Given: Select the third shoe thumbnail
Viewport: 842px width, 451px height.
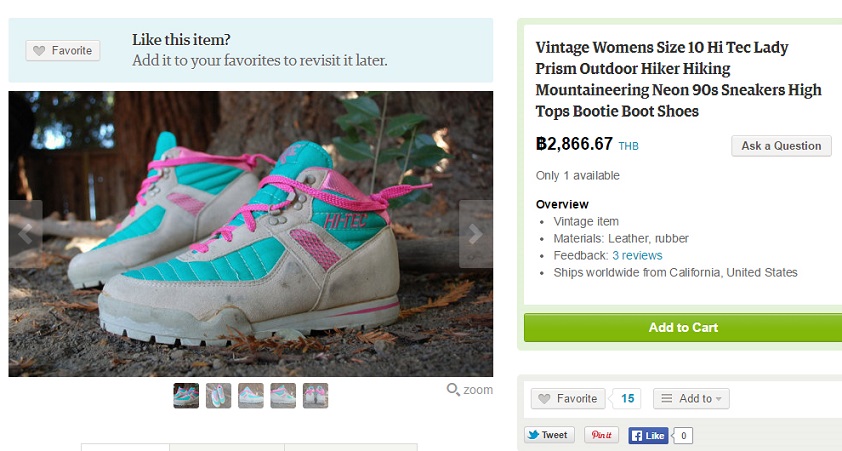Looking at the screenshot, I should [x=251, y=396].
